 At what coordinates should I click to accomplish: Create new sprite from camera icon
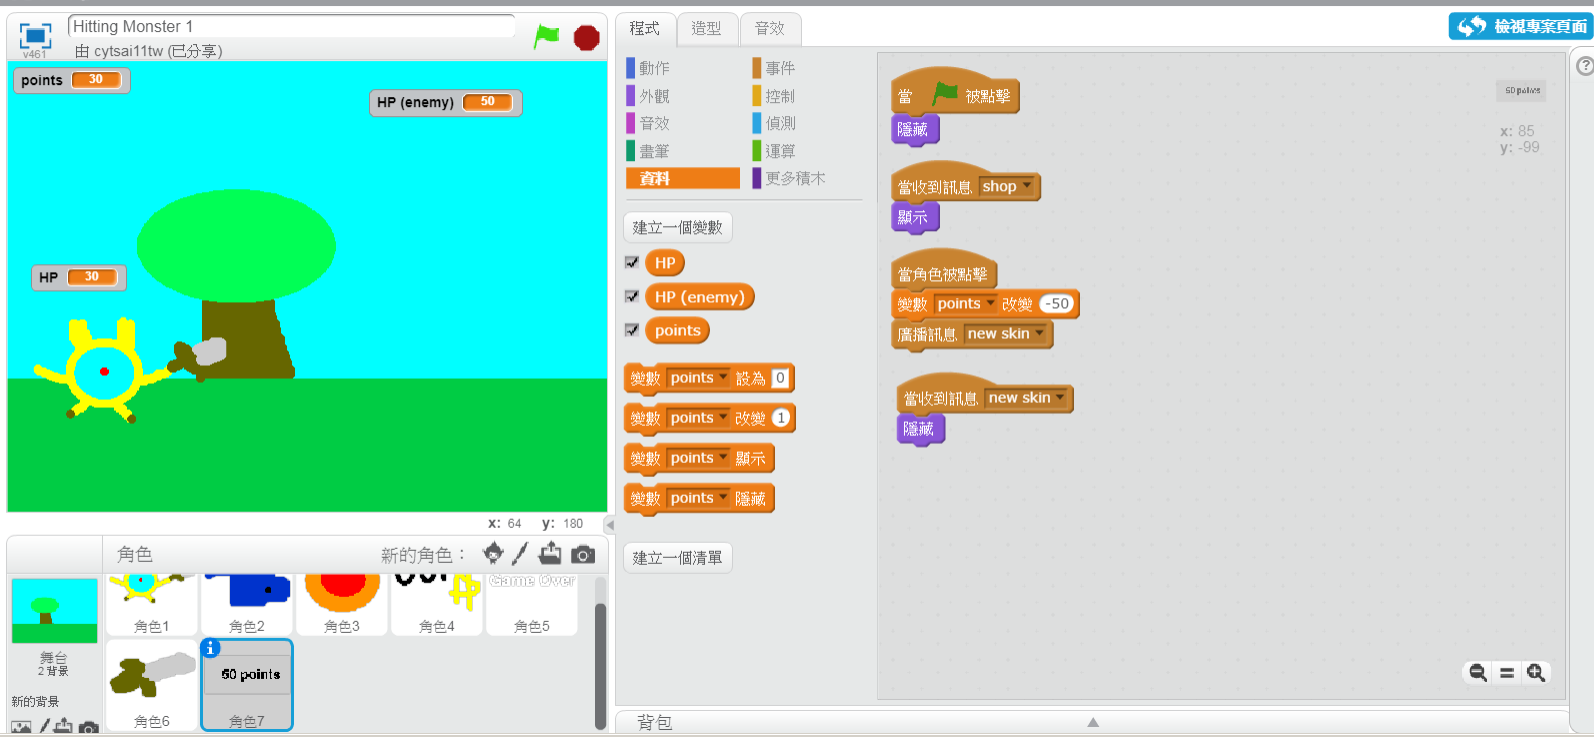click(583, 554)
